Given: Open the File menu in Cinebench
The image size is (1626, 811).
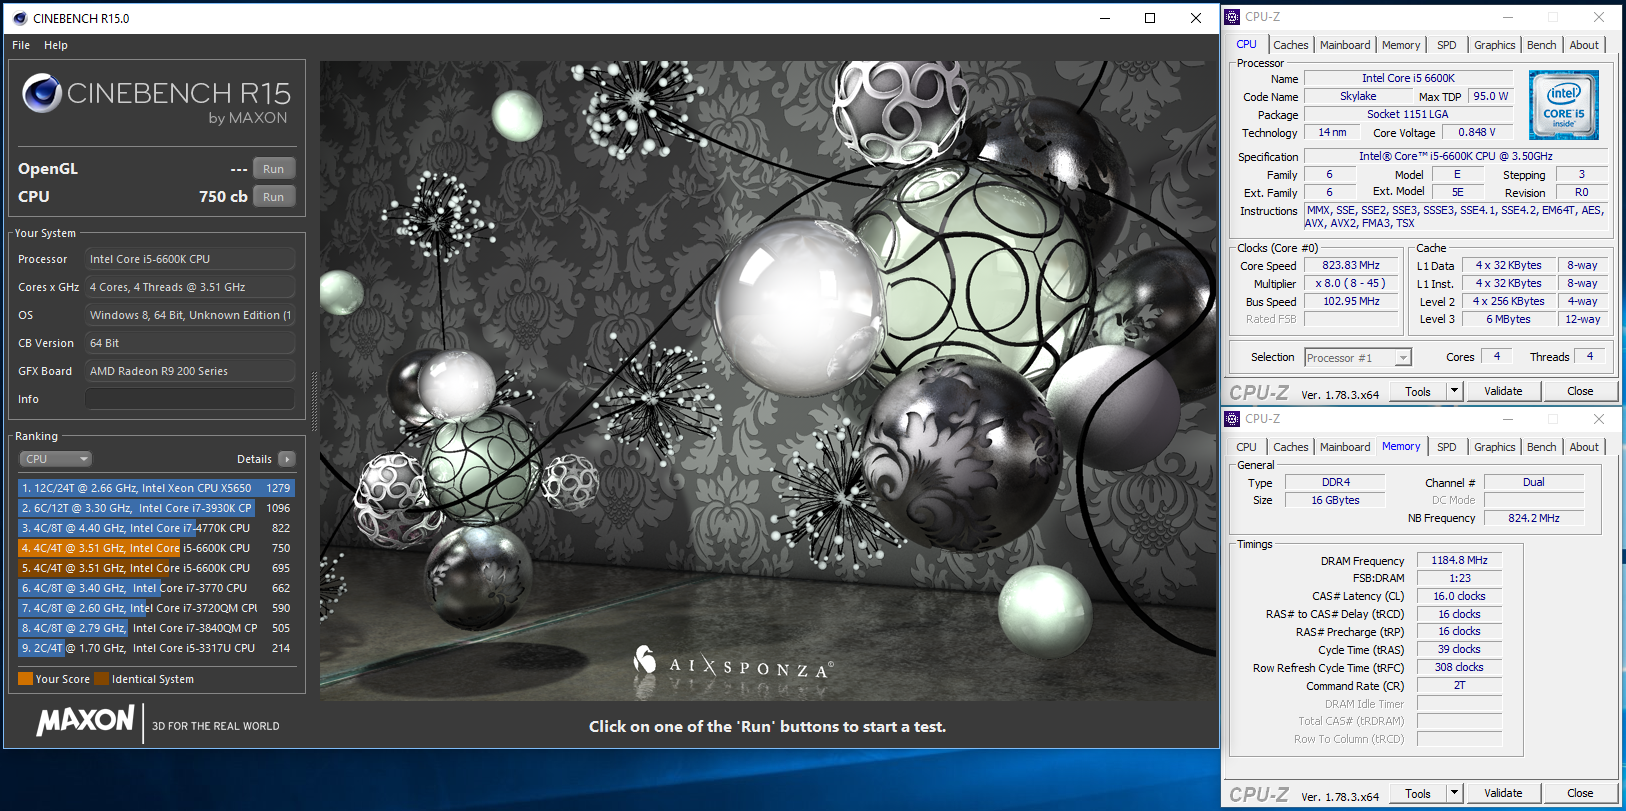Looking at the screenshot, I should click(x=21, y=45).
